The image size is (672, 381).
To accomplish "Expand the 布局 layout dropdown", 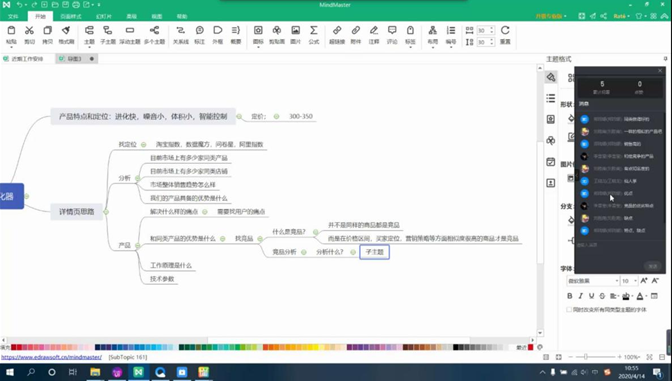I will [432, 35].
